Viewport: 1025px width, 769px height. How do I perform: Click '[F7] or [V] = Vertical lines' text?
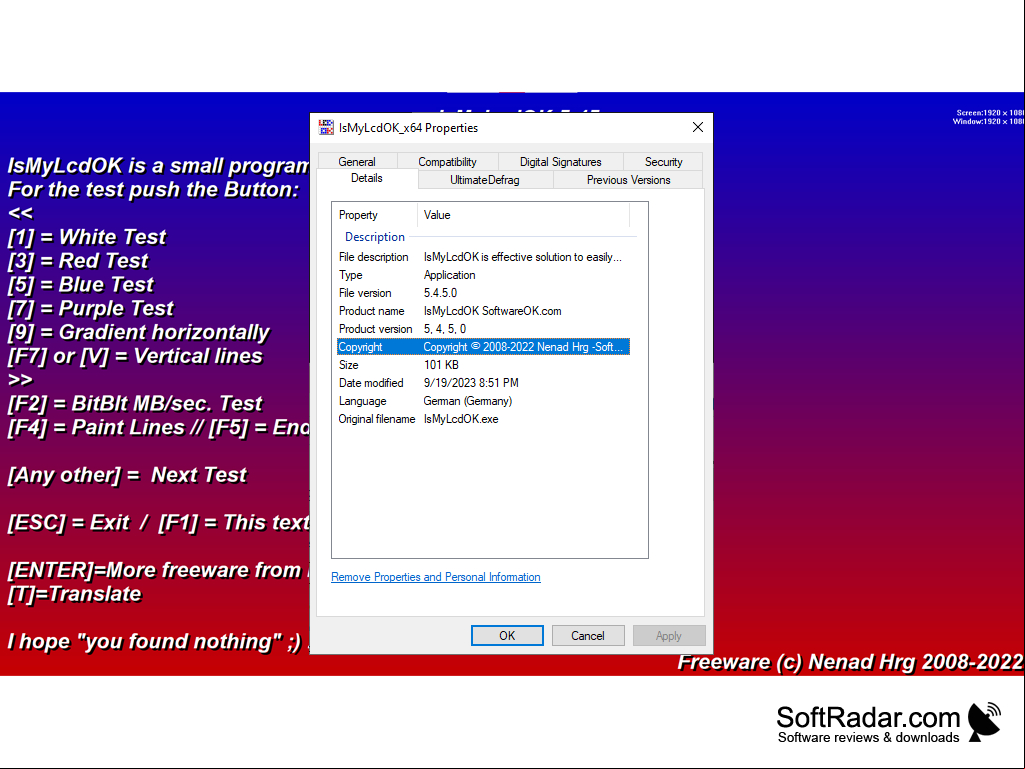(x=135, y=356)
